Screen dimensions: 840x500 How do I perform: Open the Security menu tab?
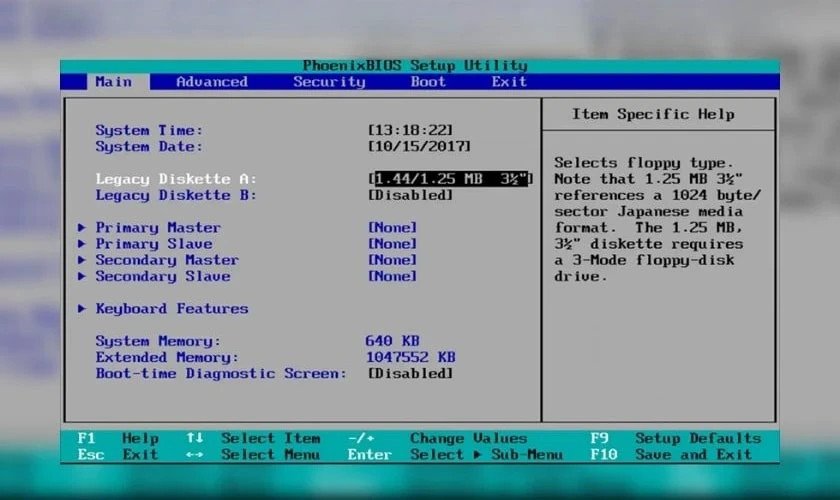coord(329,82)
